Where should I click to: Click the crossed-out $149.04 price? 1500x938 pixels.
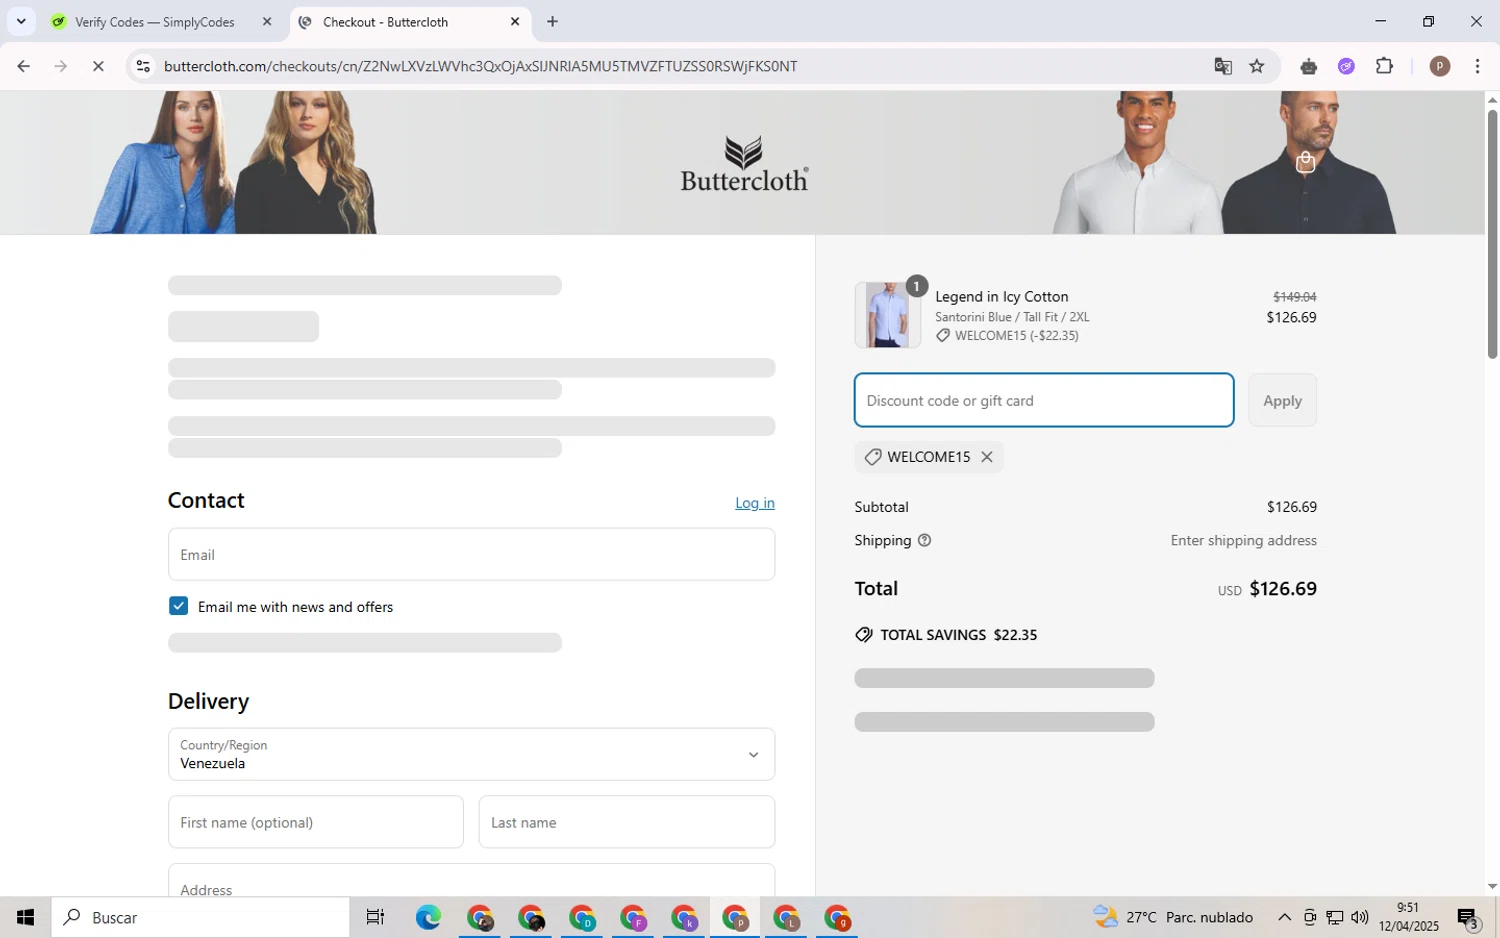tap(1294, 297)
